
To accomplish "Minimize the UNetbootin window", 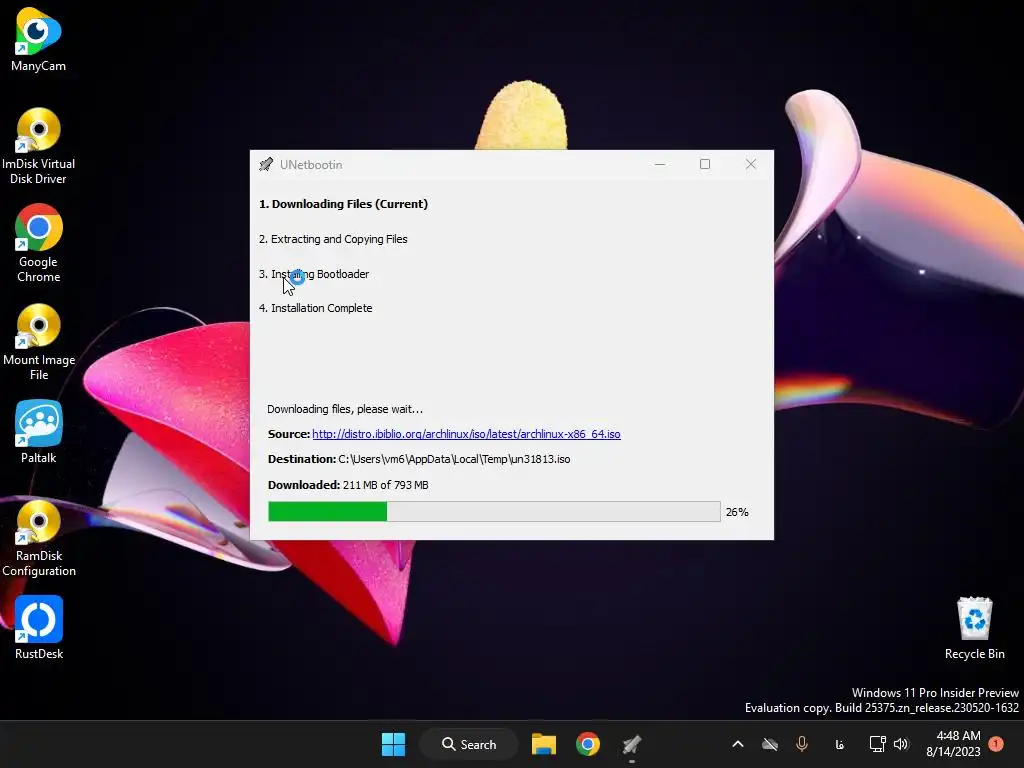I will click(660, 165).
